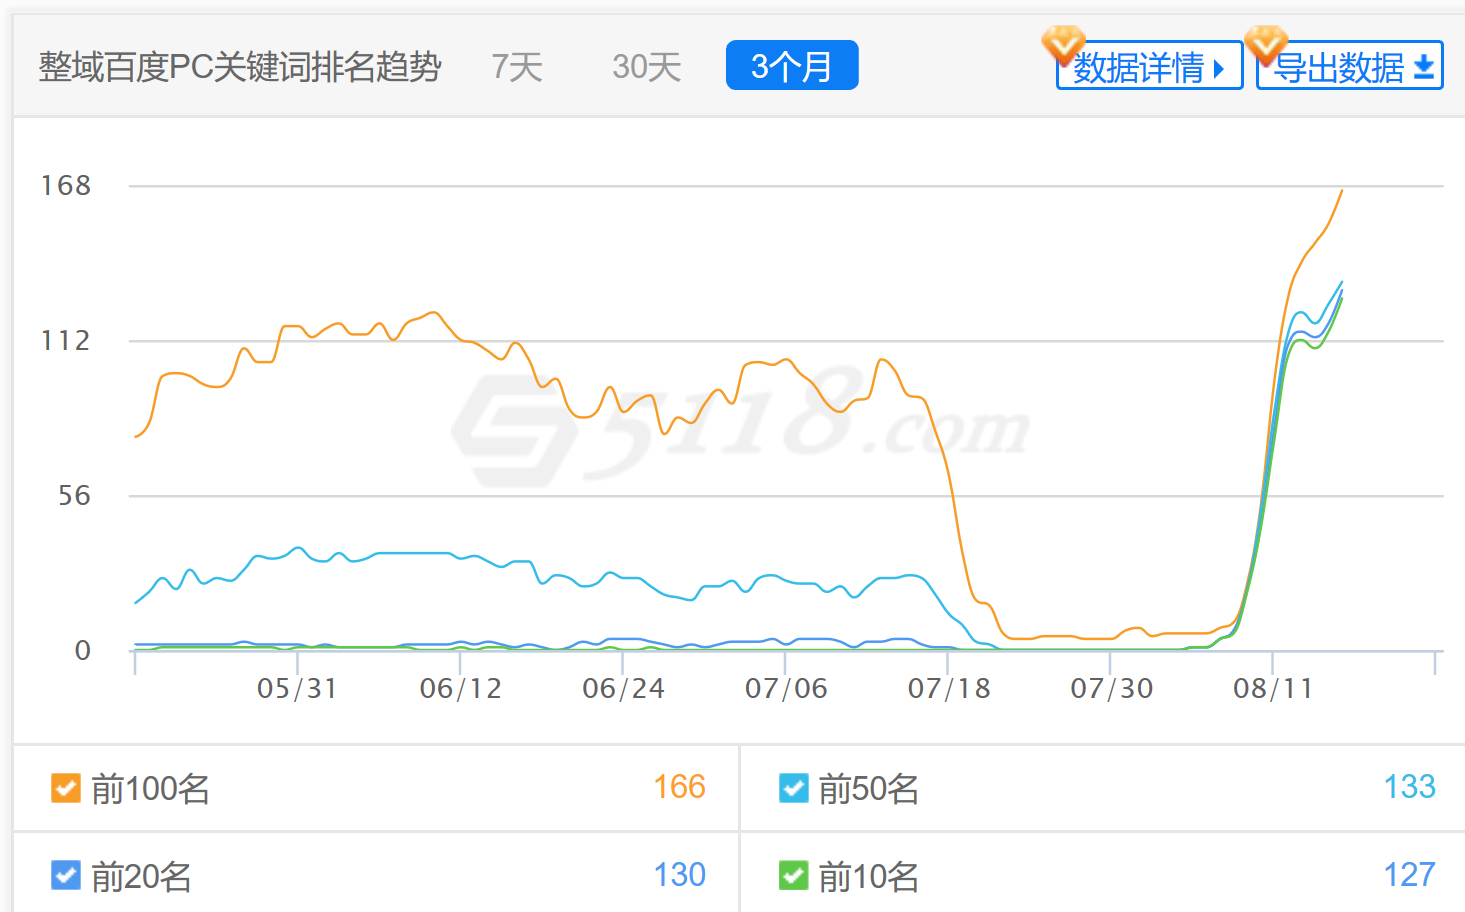Image resolution: width=1465 pixels, height=912 pixels.
Task: Switch to the 7天 range tab
Action: click(517, 67)
